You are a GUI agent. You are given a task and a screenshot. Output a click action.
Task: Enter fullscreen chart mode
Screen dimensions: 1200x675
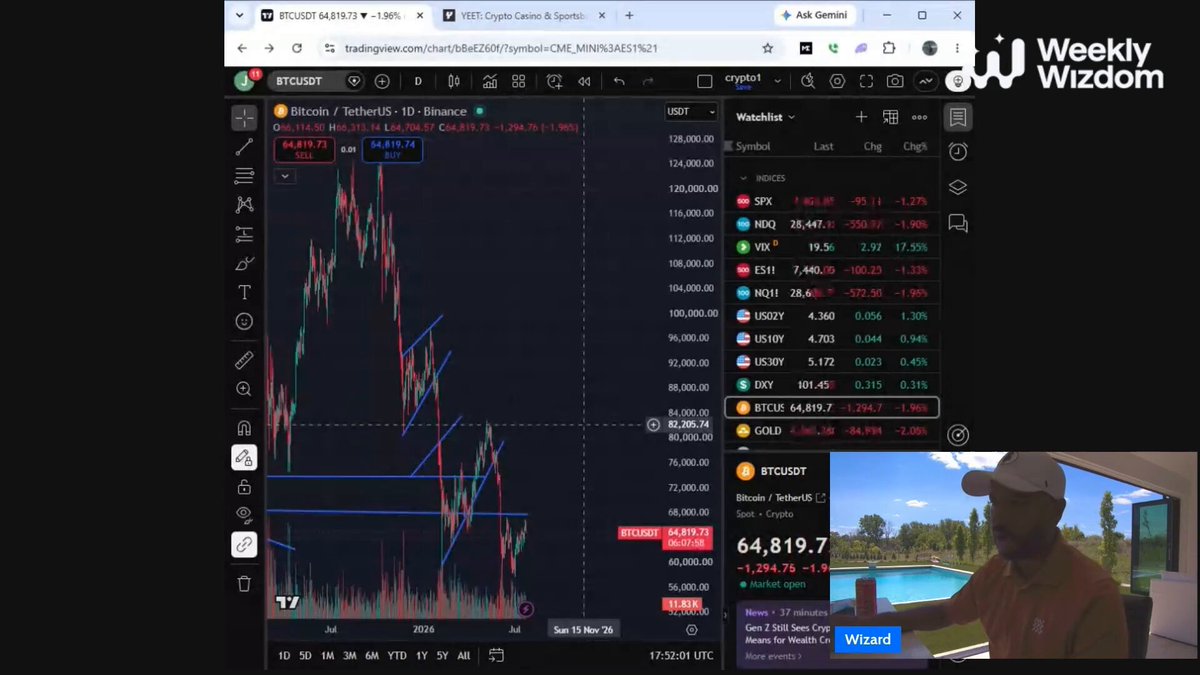pos(866,81)
